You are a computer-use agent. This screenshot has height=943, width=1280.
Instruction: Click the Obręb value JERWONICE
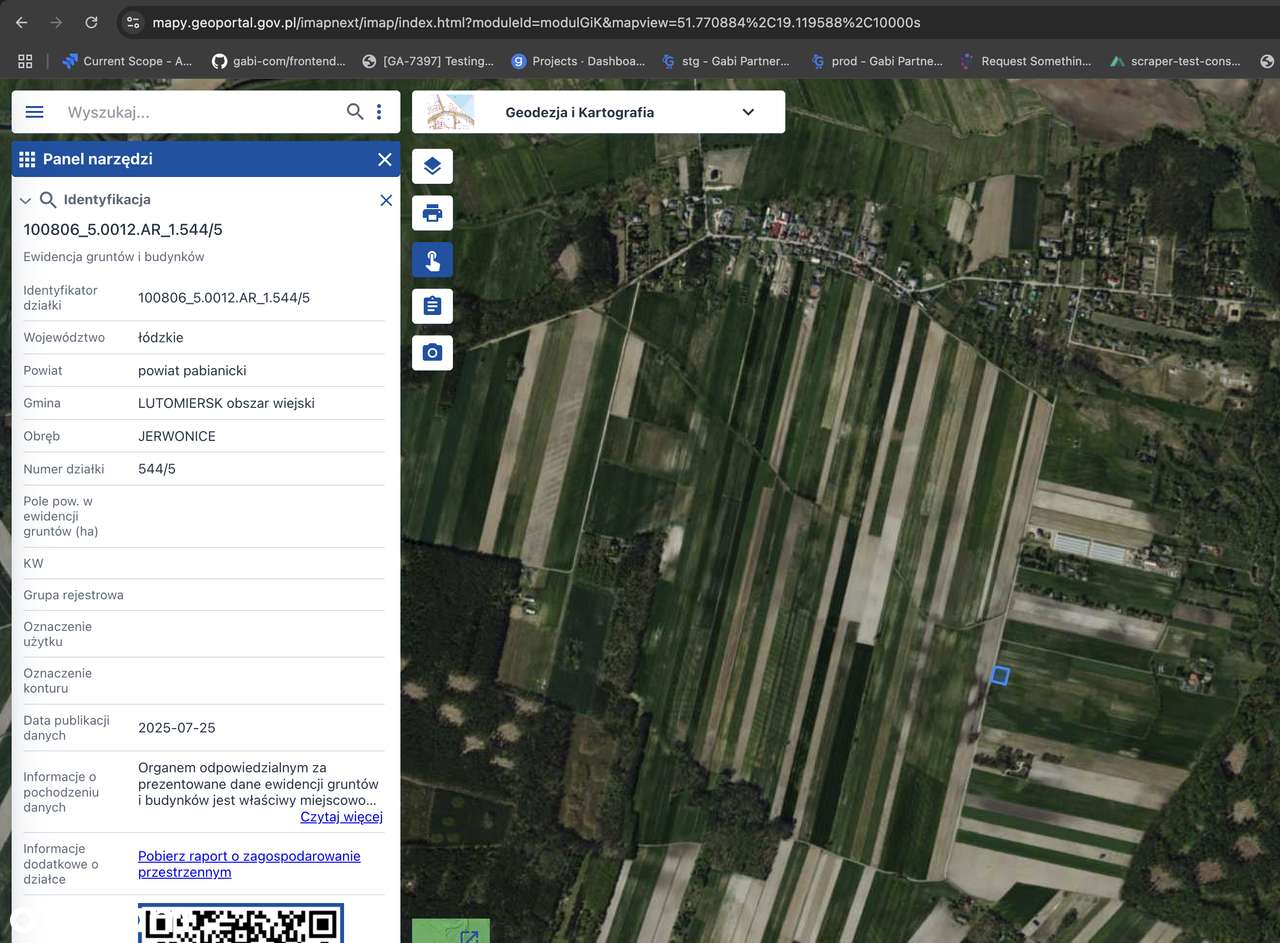pyautogui.click(x=177, y=437)
